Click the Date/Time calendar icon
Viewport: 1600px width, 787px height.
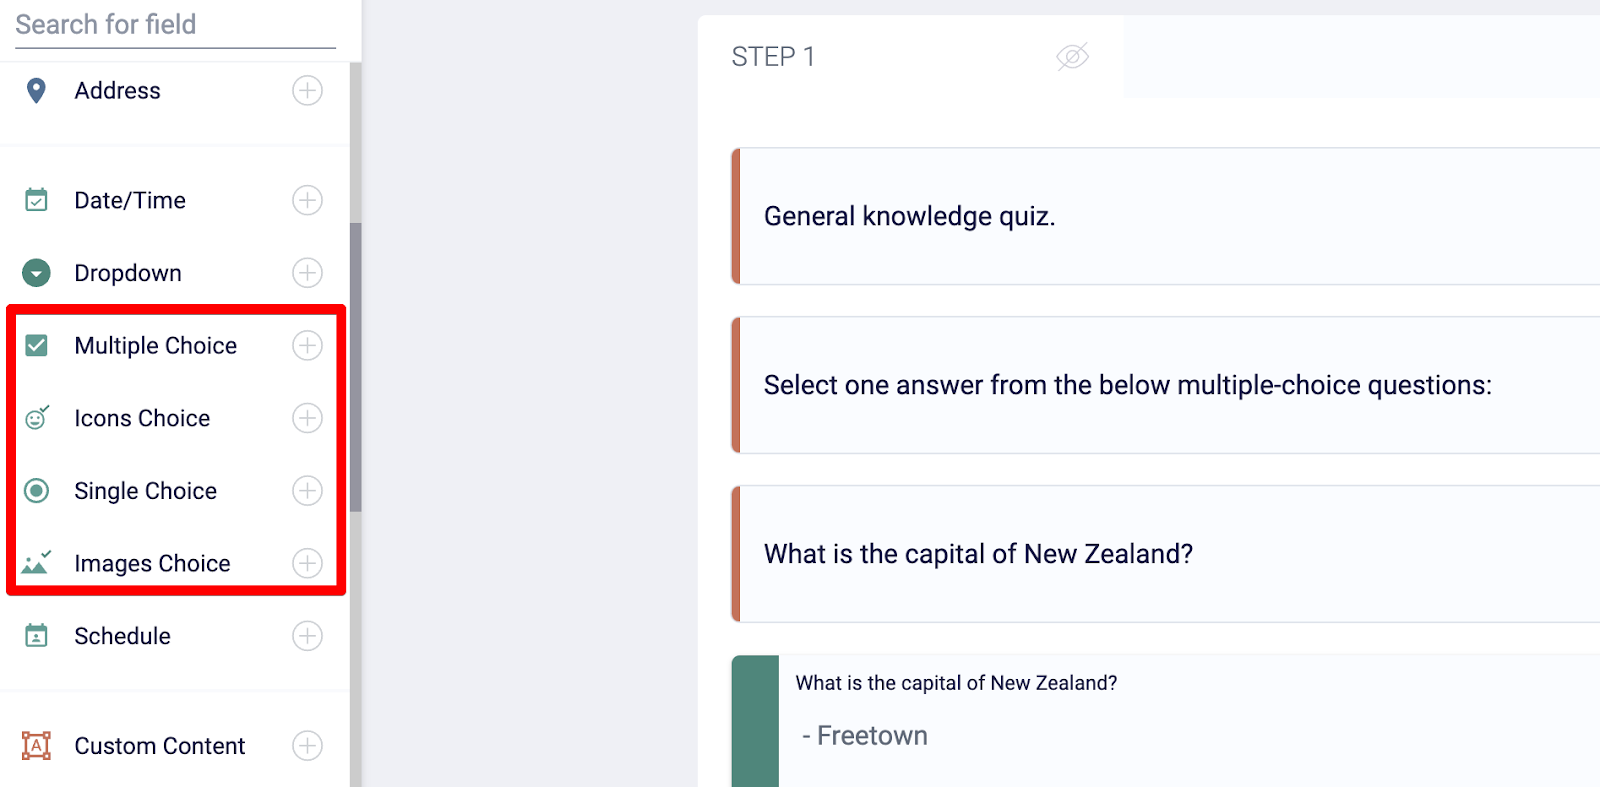pyautogui.click(x=36, y=200)
